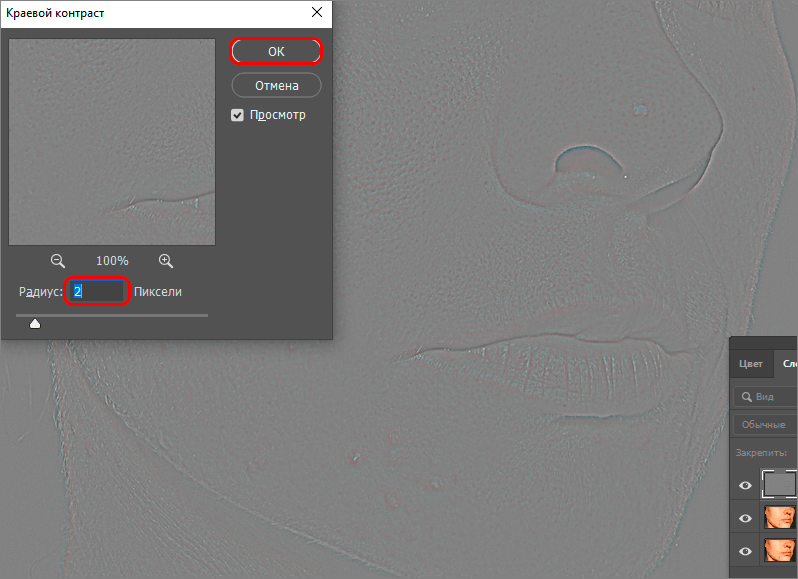The image size is (798, 579).
Task: Select the top gray layer thumbnail
Action: pos(780,485)
